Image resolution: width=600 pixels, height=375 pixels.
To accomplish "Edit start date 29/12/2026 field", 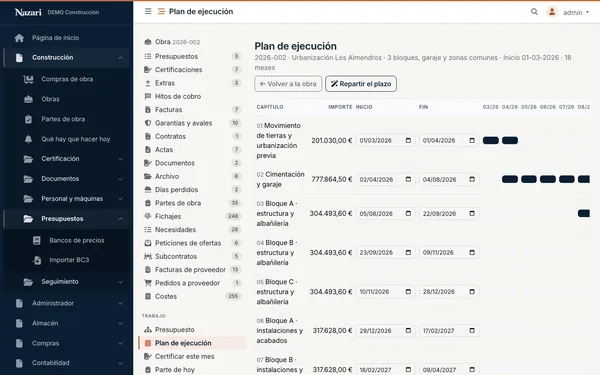I will [385, 331].
